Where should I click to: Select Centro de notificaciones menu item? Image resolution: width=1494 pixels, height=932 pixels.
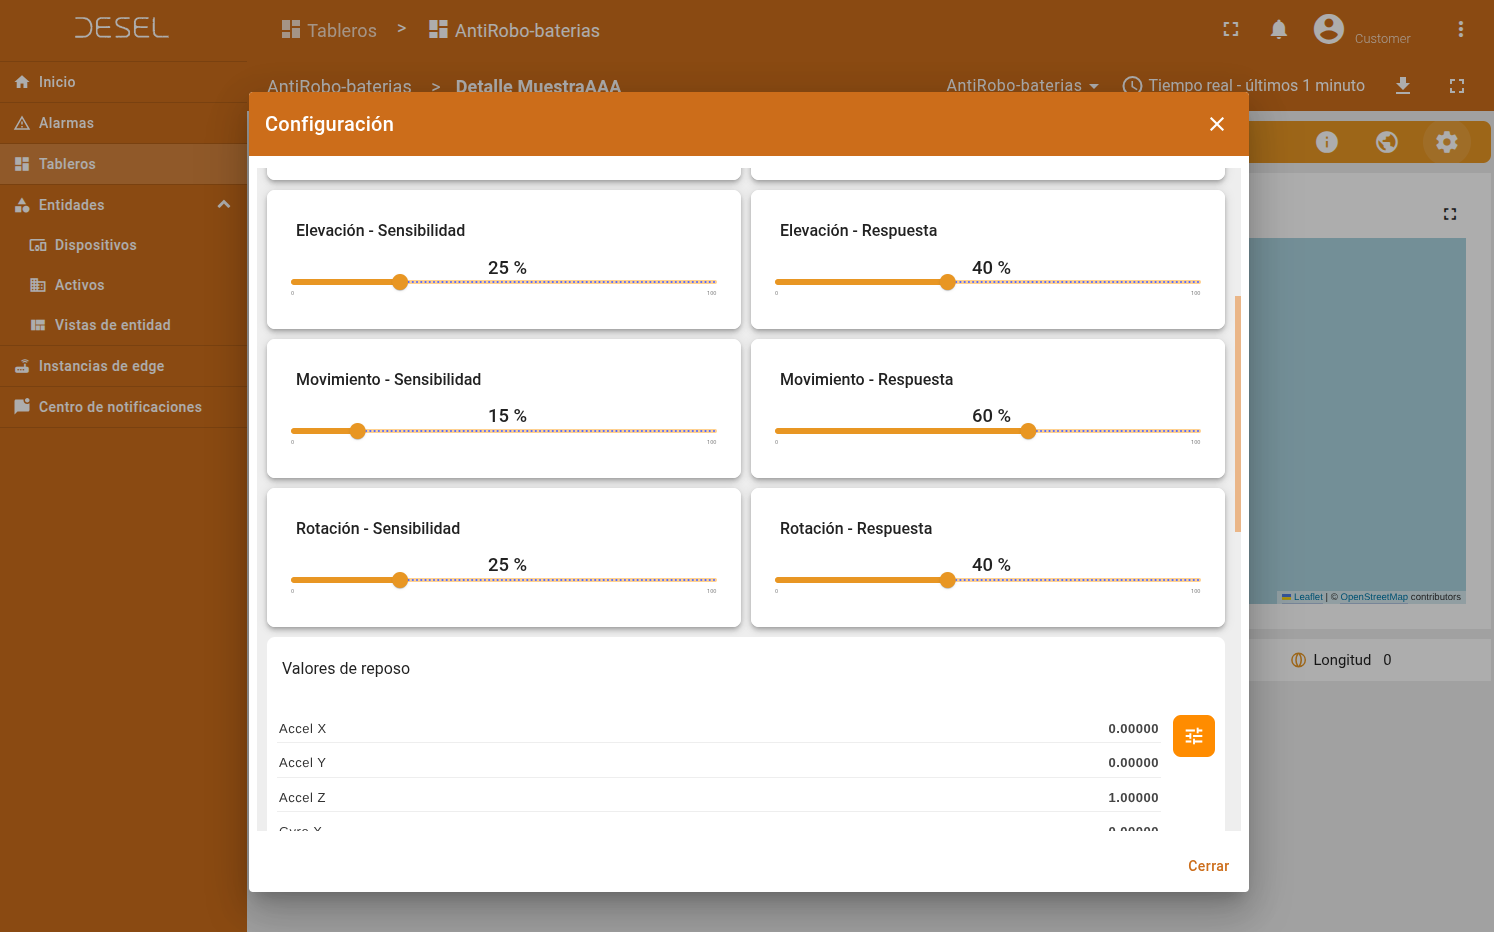click(x=120, y=407)
